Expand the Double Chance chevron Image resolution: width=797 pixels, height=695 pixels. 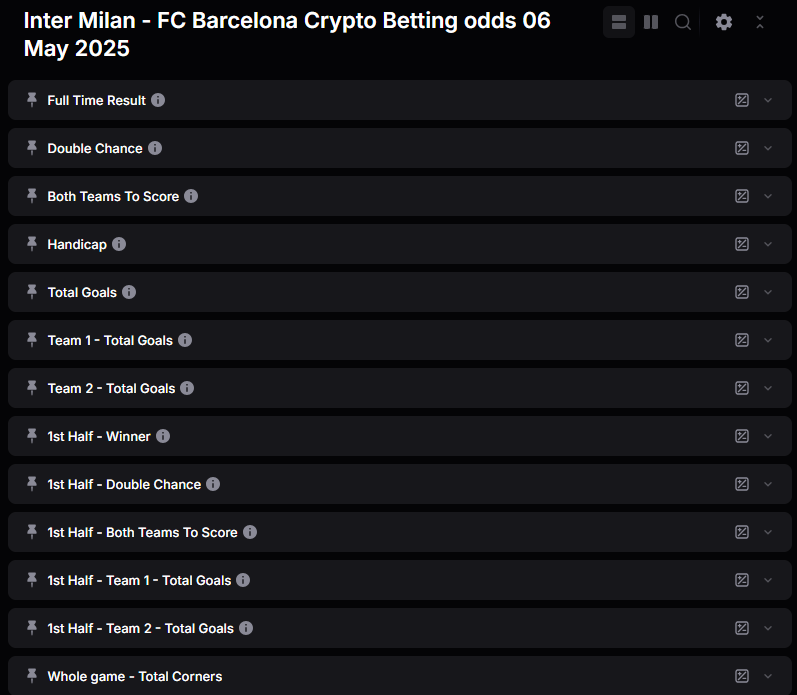tap(768, 148)
